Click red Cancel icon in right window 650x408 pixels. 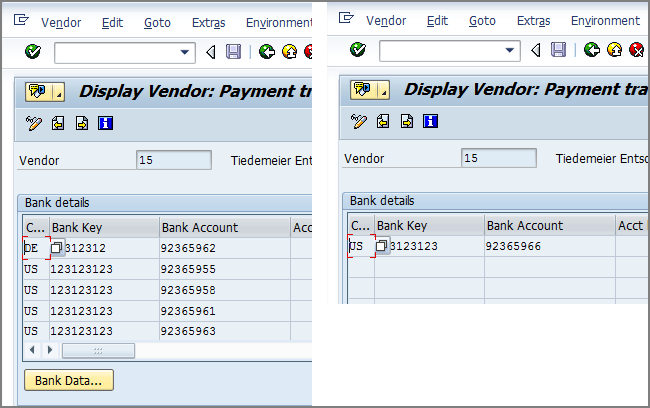[x=636, y=50]
